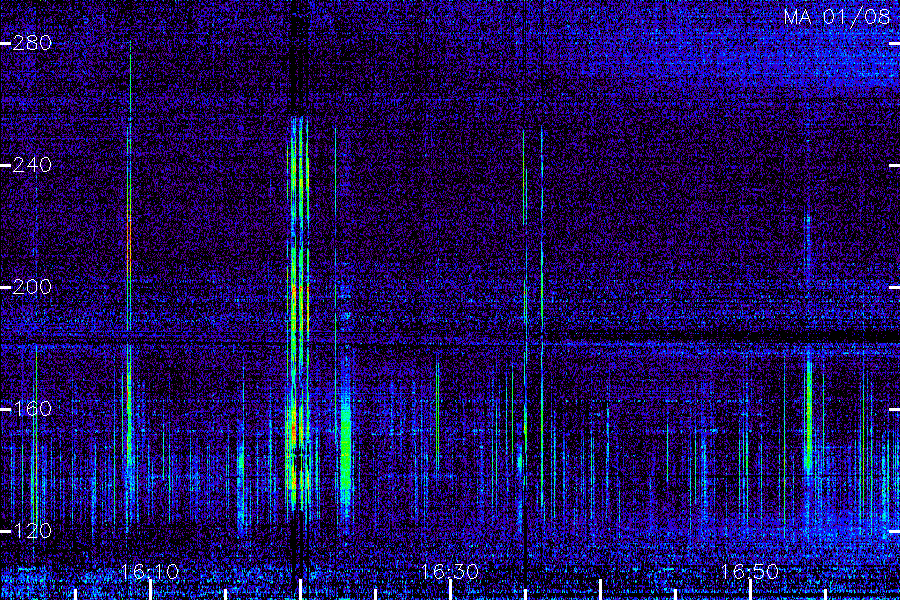The image size is (900, 600).
Task: Click the 16:10 time axis label
Action: [x=150, y=572]
